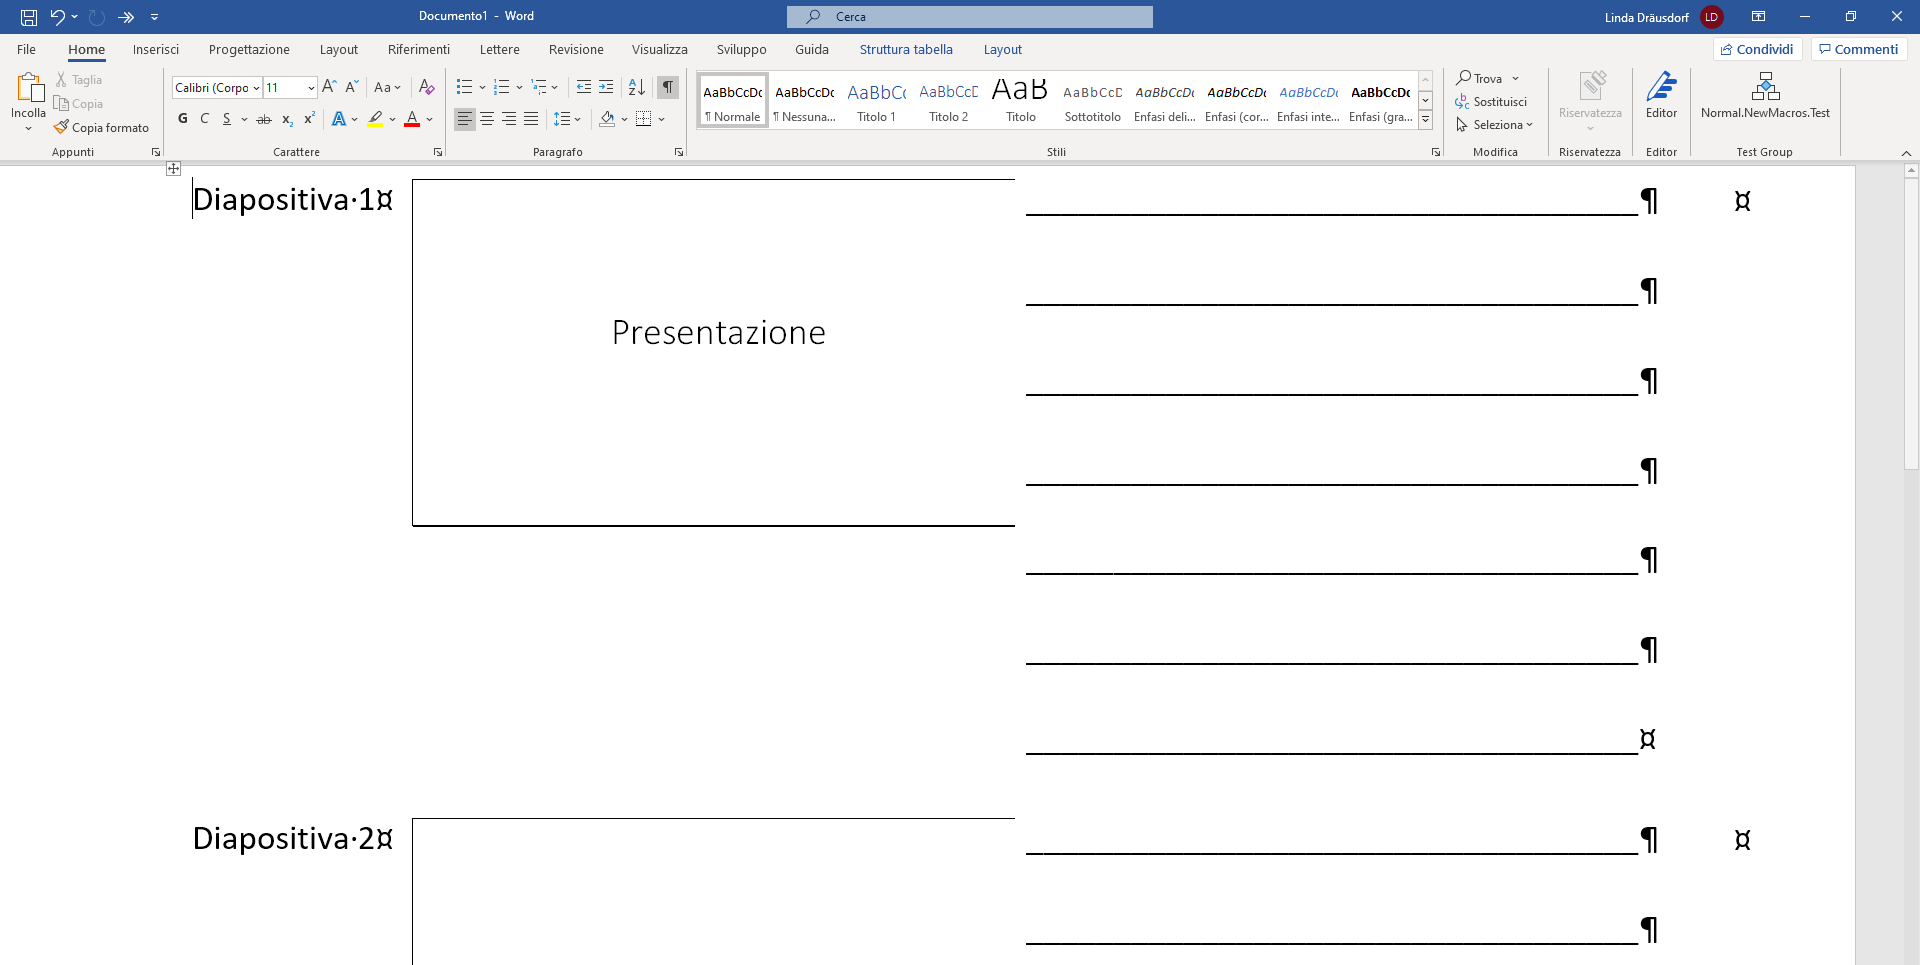
Task: Click the Incolla paste icon
Action: [29, 89]
